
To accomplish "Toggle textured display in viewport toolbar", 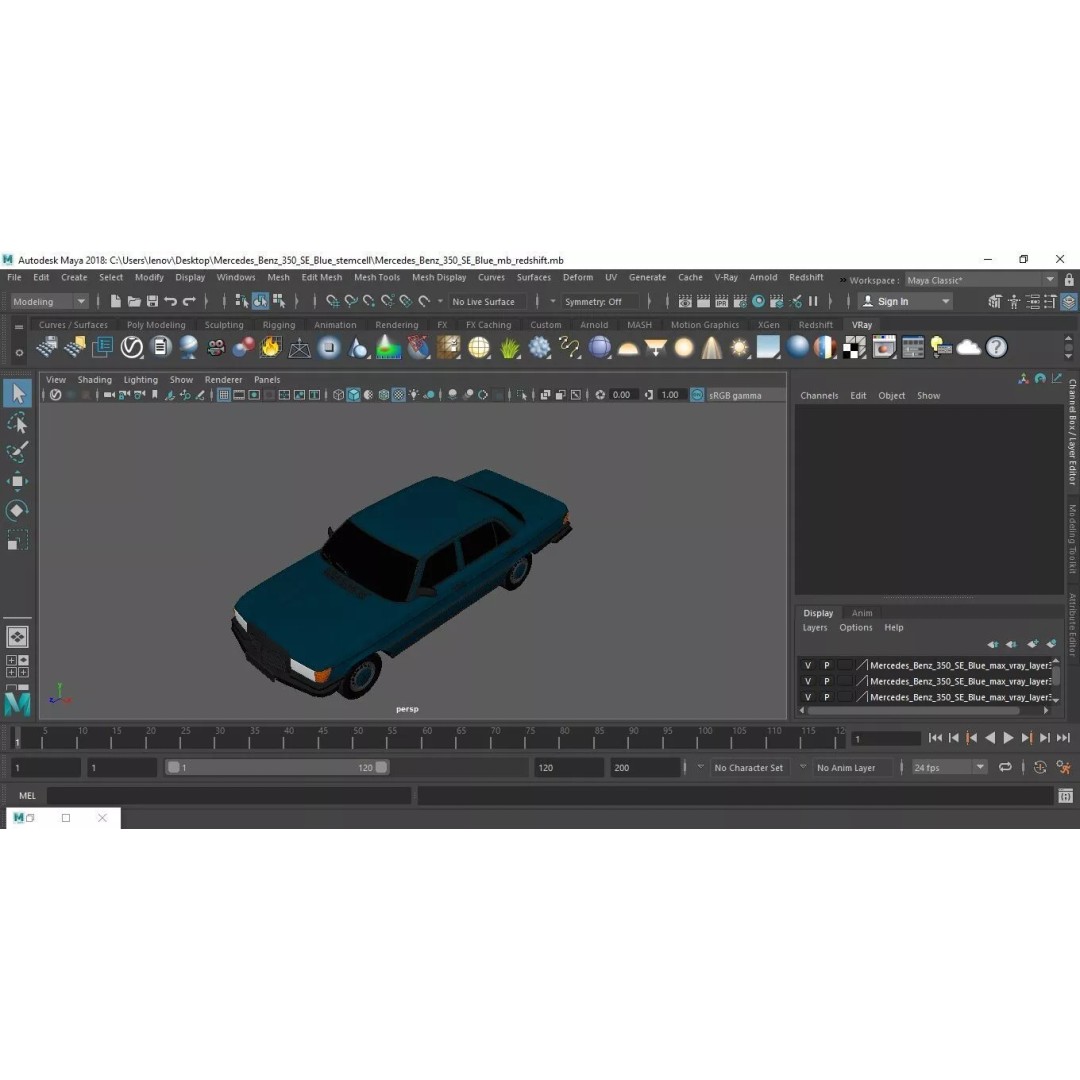I will click(399, 395).
